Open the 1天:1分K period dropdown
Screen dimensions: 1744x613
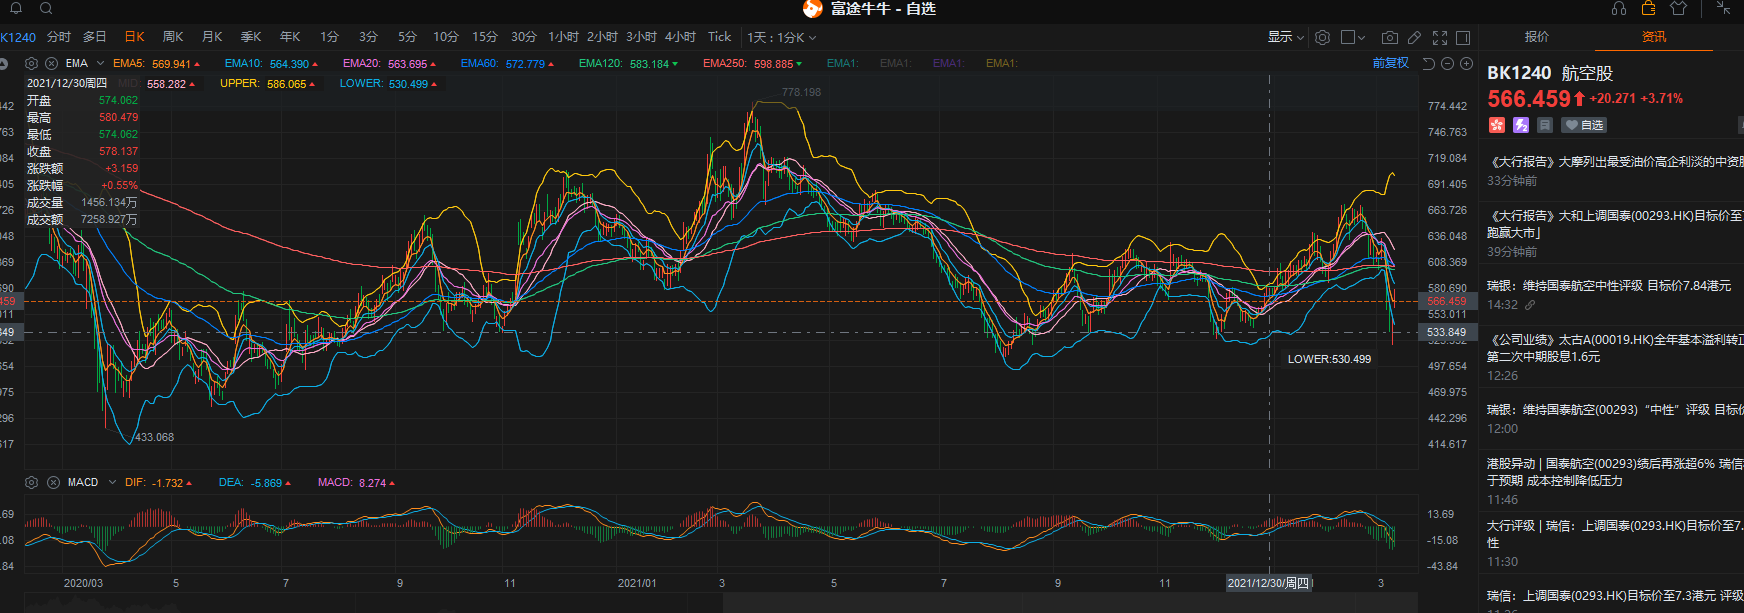tap(782, 37)
